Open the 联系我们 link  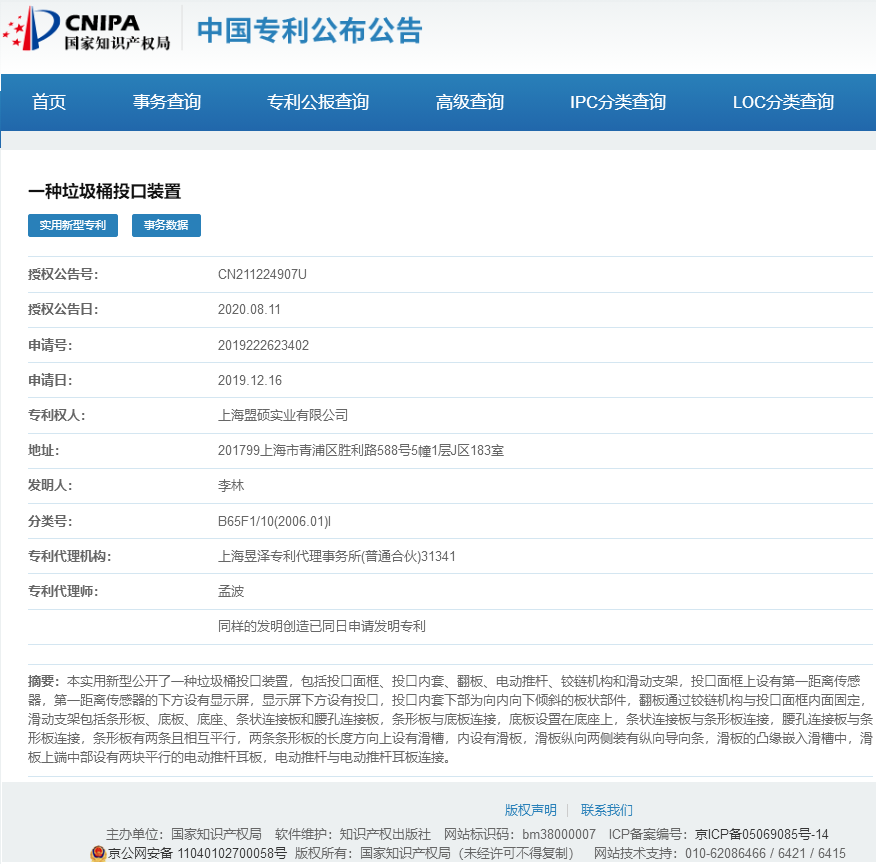[x=607, y=810]
